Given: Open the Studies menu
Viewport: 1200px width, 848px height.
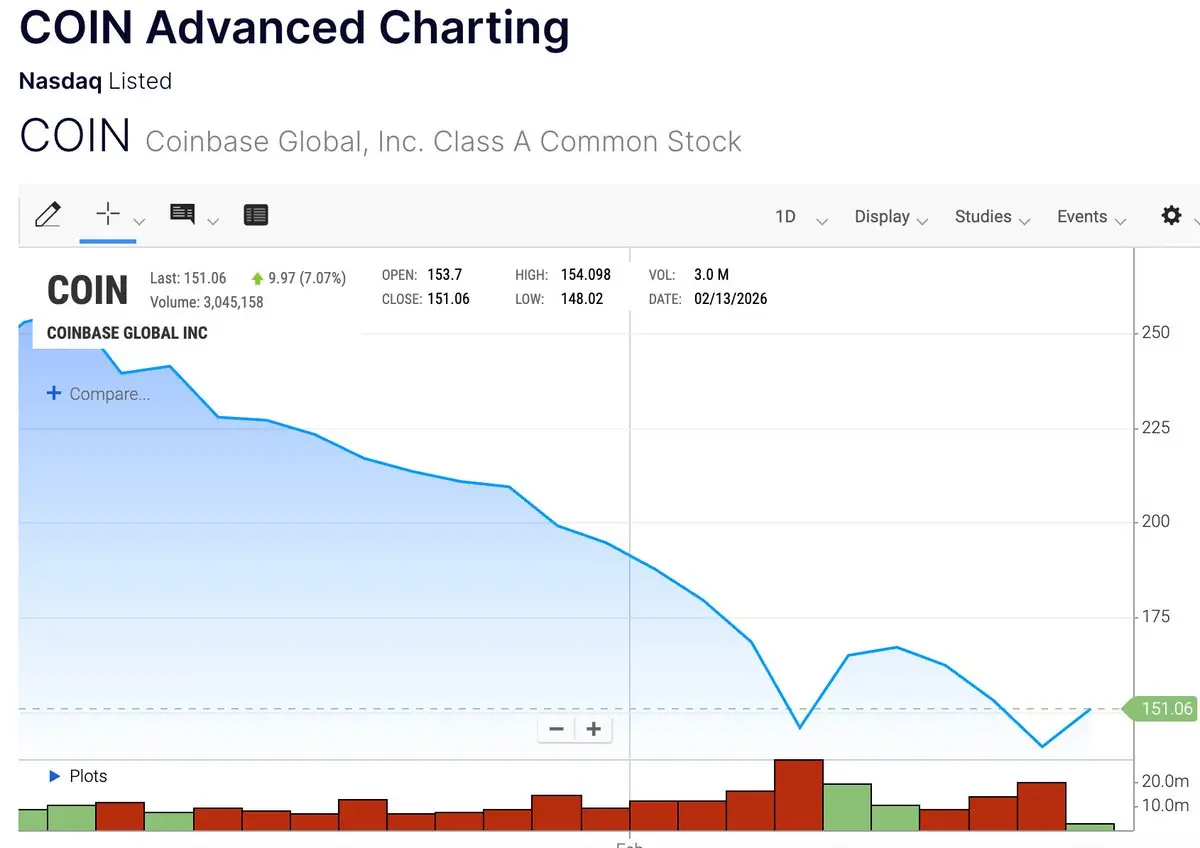Looking at the screenshot, I should click(x=992, y=217).
